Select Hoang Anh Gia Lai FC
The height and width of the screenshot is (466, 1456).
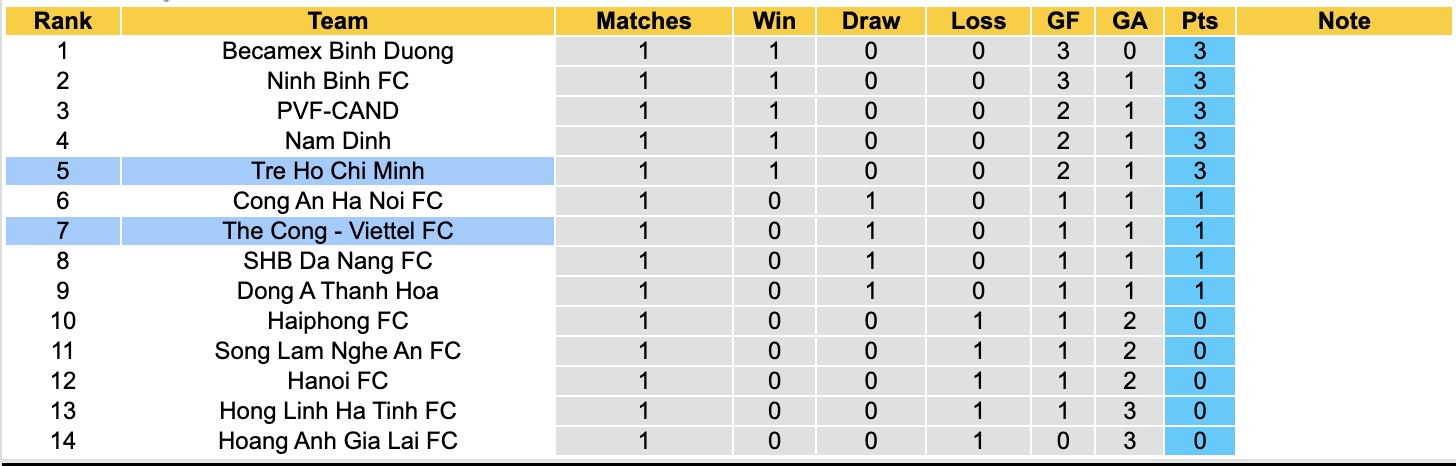[x=338, y=441]
